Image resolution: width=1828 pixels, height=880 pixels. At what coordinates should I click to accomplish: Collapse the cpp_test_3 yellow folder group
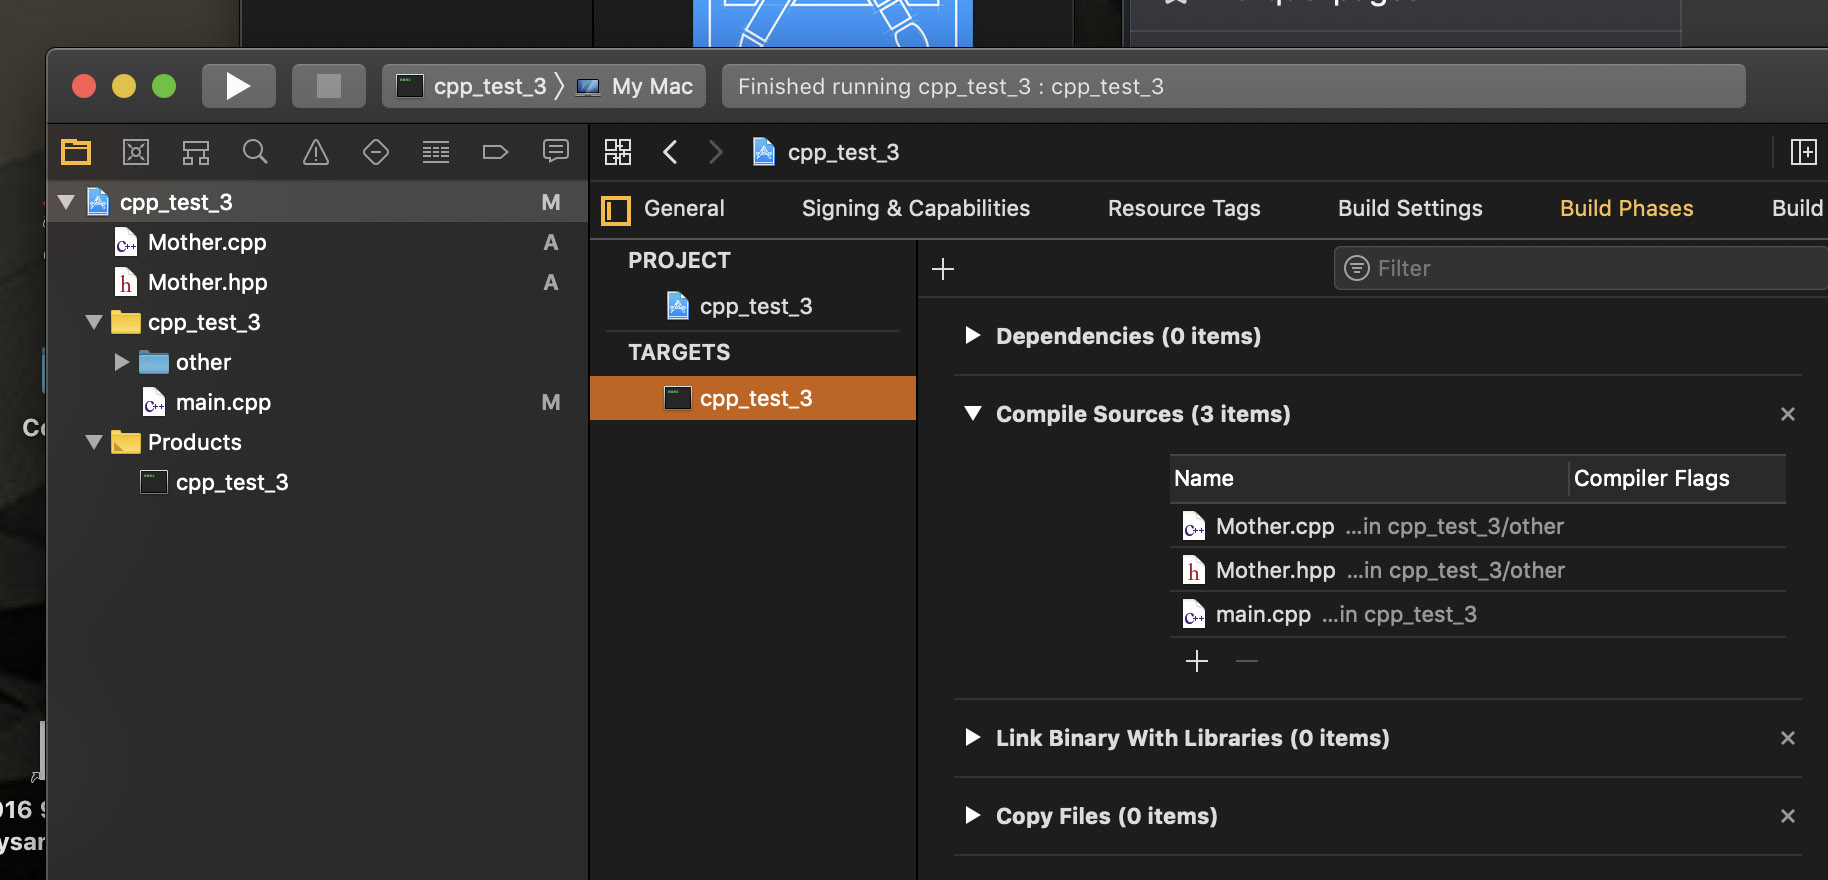coord(94,322)
